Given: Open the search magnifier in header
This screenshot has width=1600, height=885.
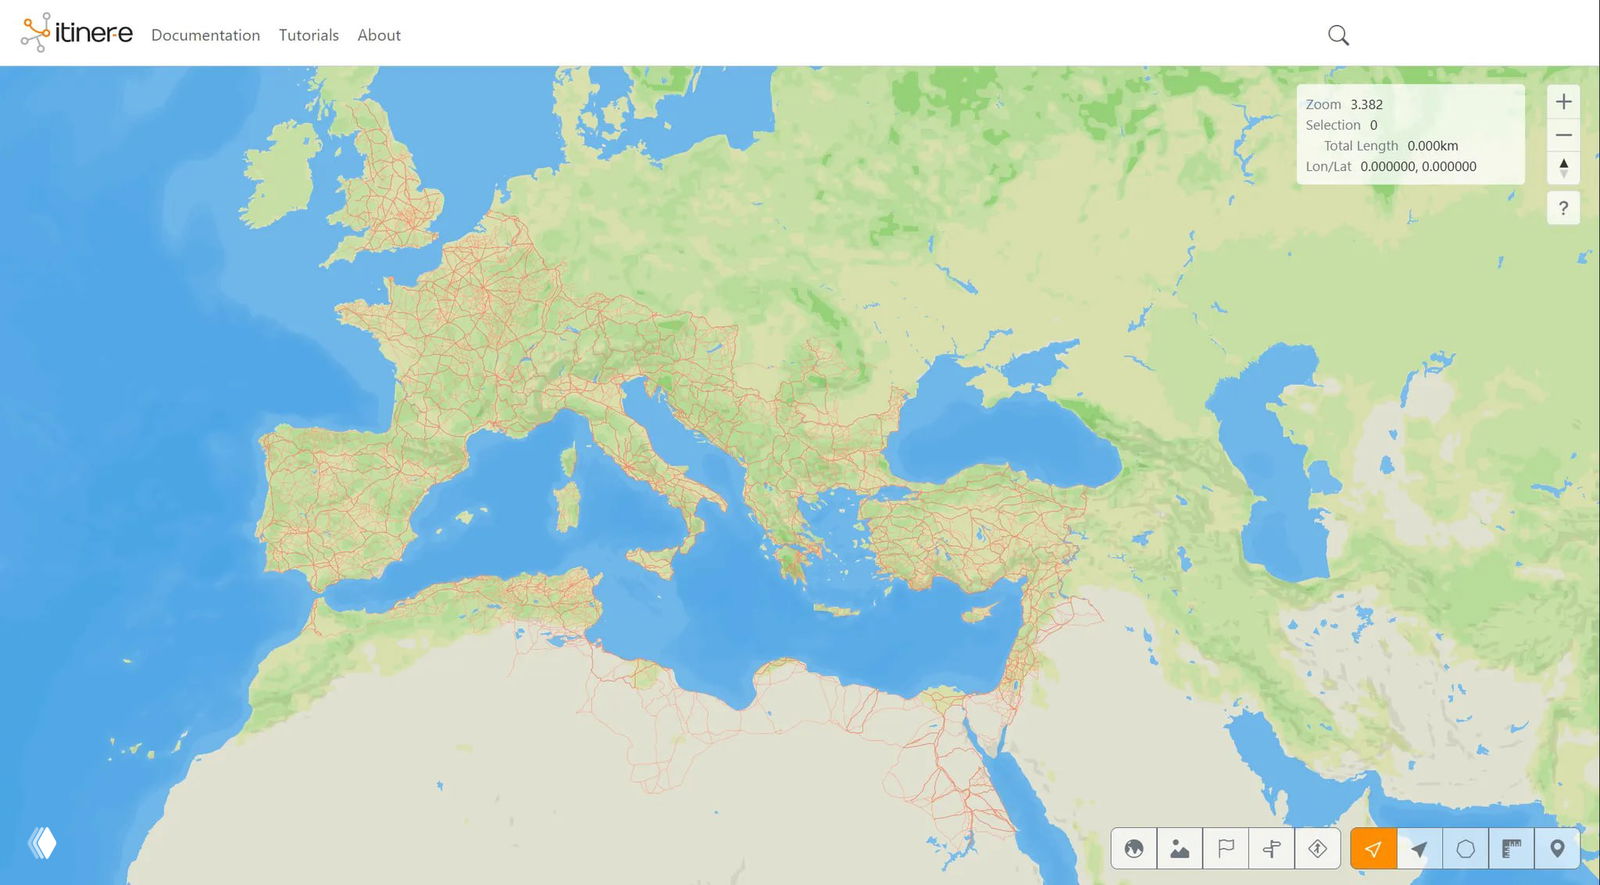Looking at the screenshot, I should click(x=1338, y=36).
